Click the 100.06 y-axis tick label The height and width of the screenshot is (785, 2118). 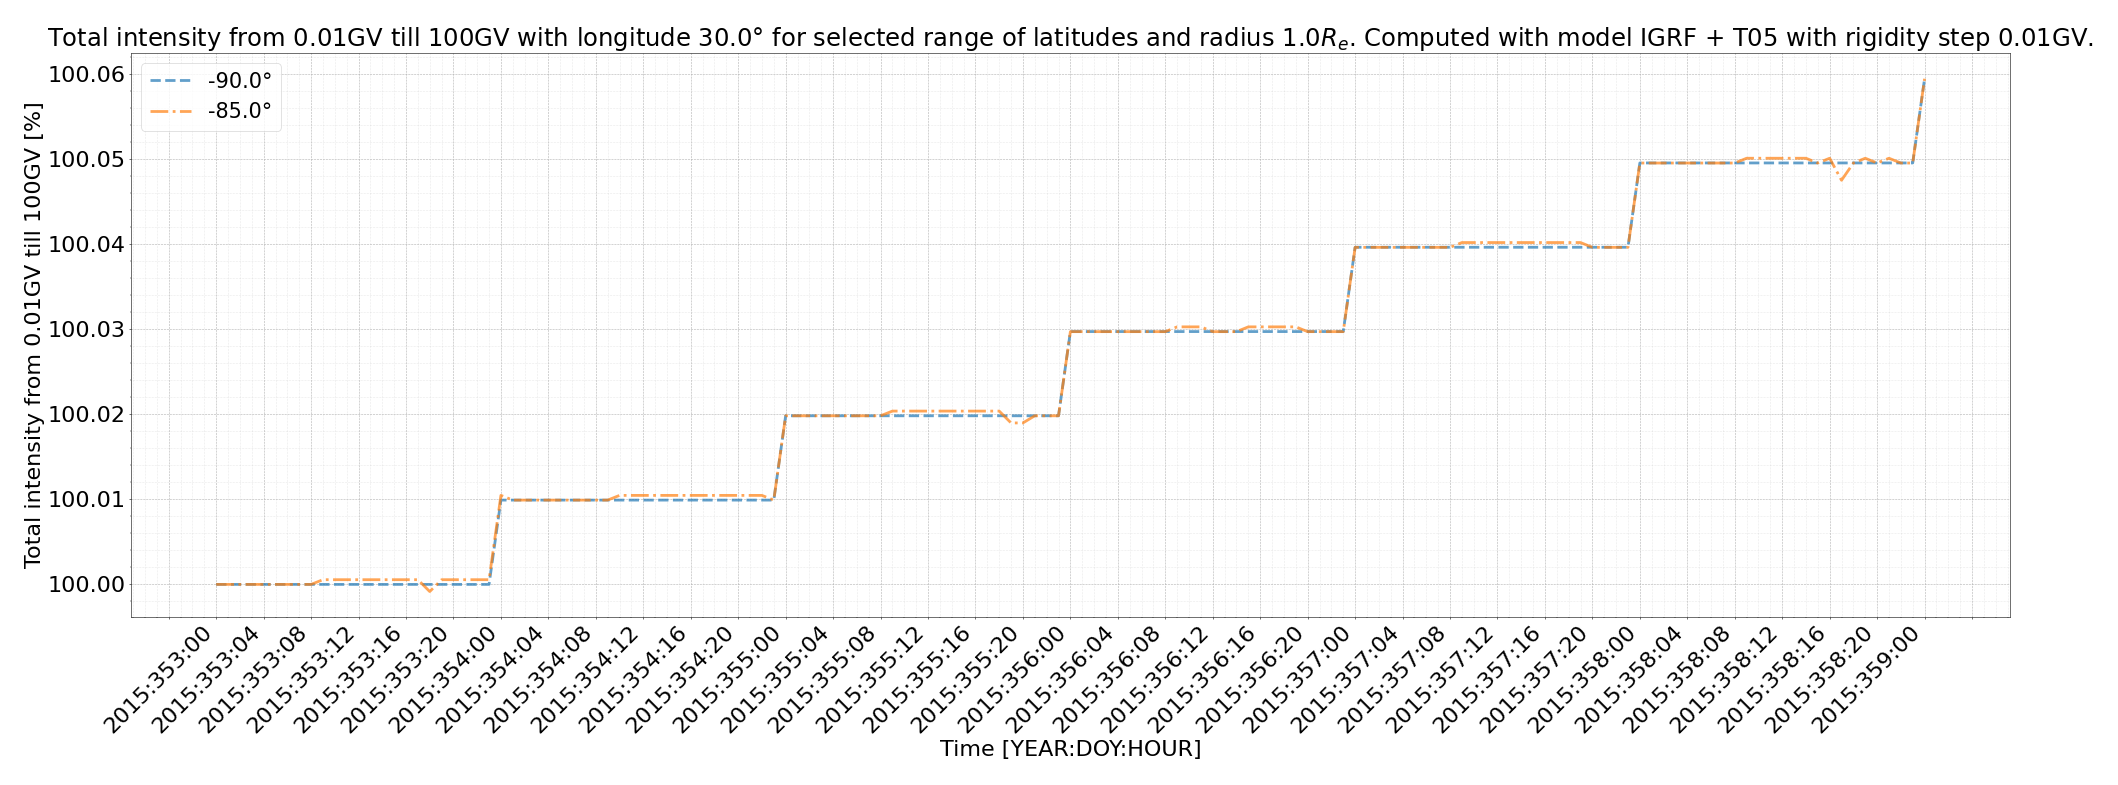(x=86, y=75)
